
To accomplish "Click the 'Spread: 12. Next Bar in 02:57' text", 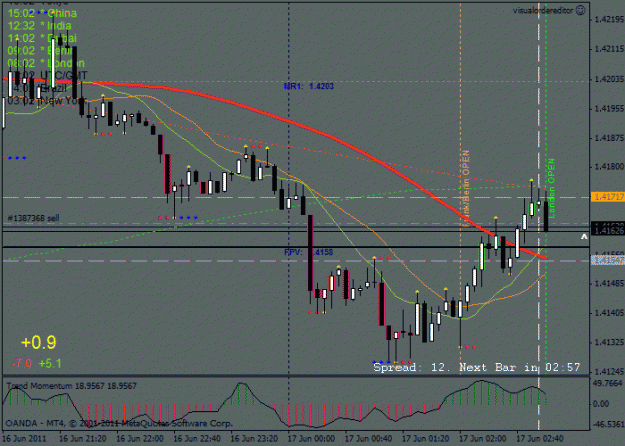I will (477, 367).
